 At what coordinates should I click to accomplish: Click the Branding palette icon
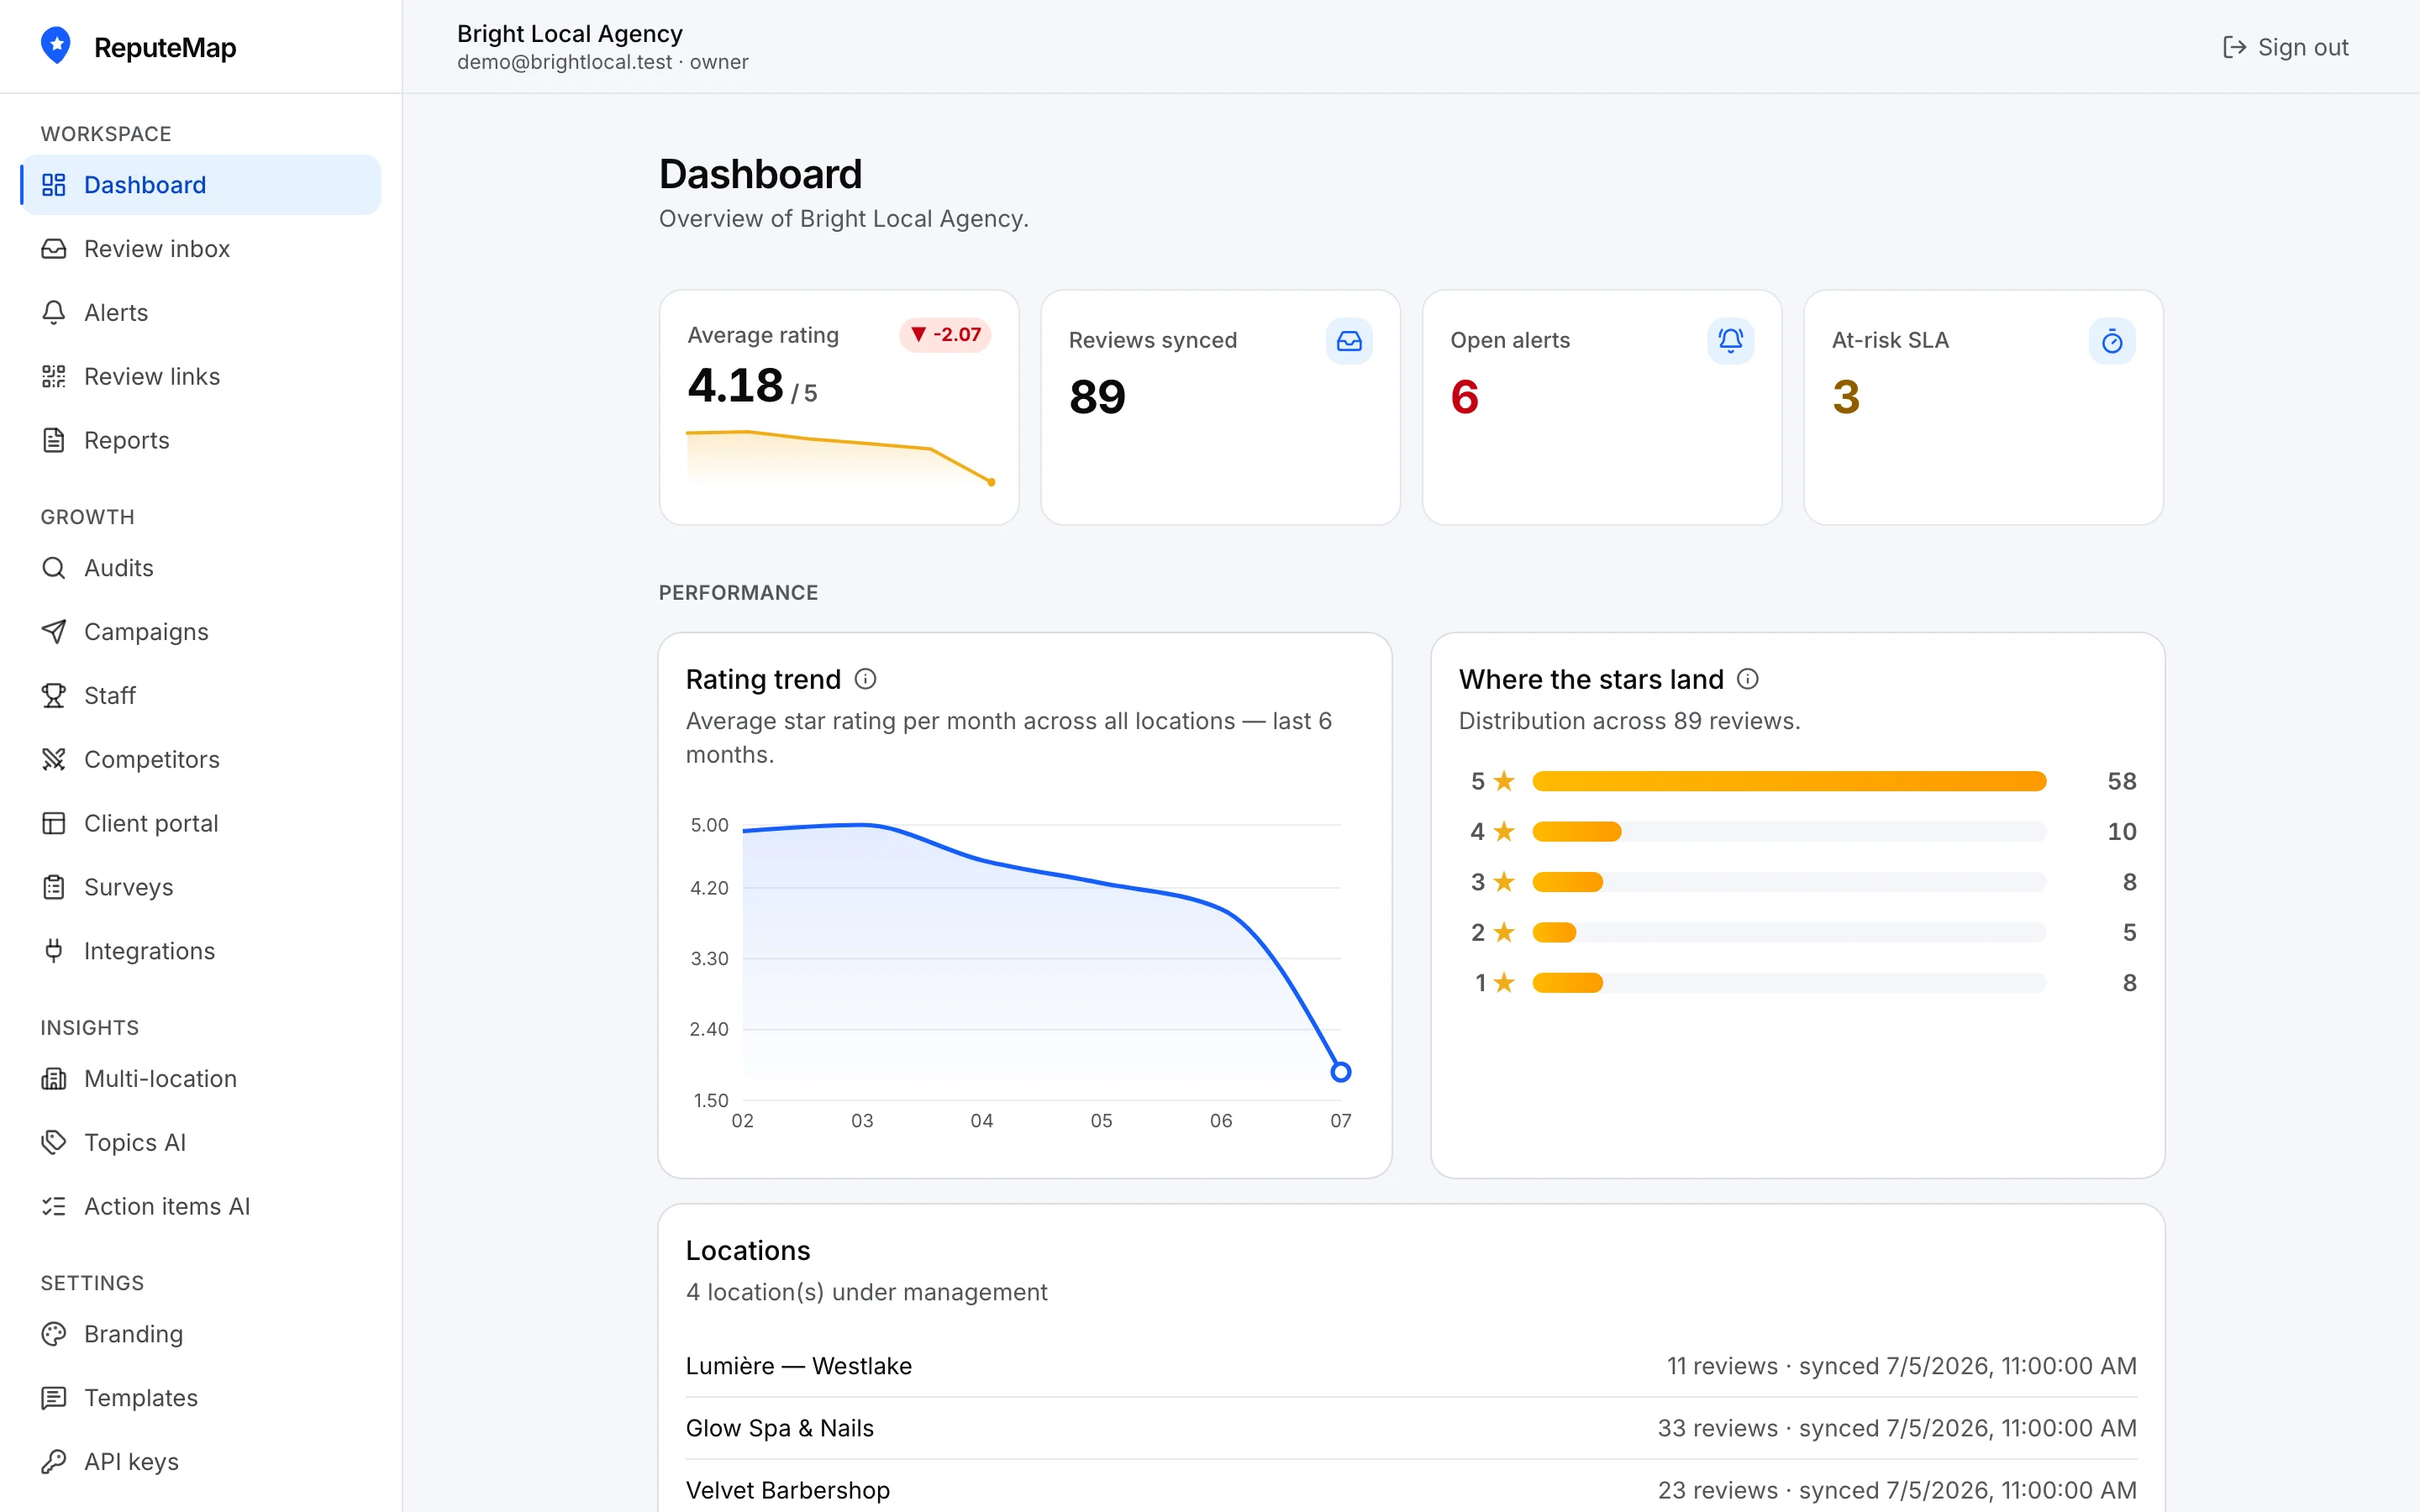[54, 1334]
